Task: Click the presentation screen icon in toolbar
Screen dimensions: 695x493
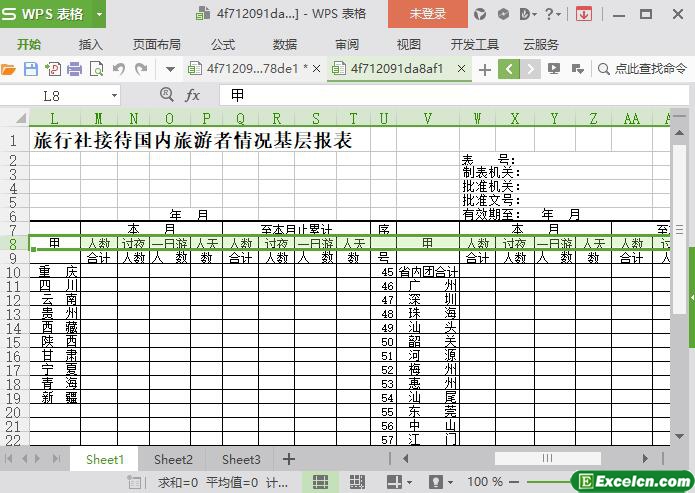Action: click(554, 69)
